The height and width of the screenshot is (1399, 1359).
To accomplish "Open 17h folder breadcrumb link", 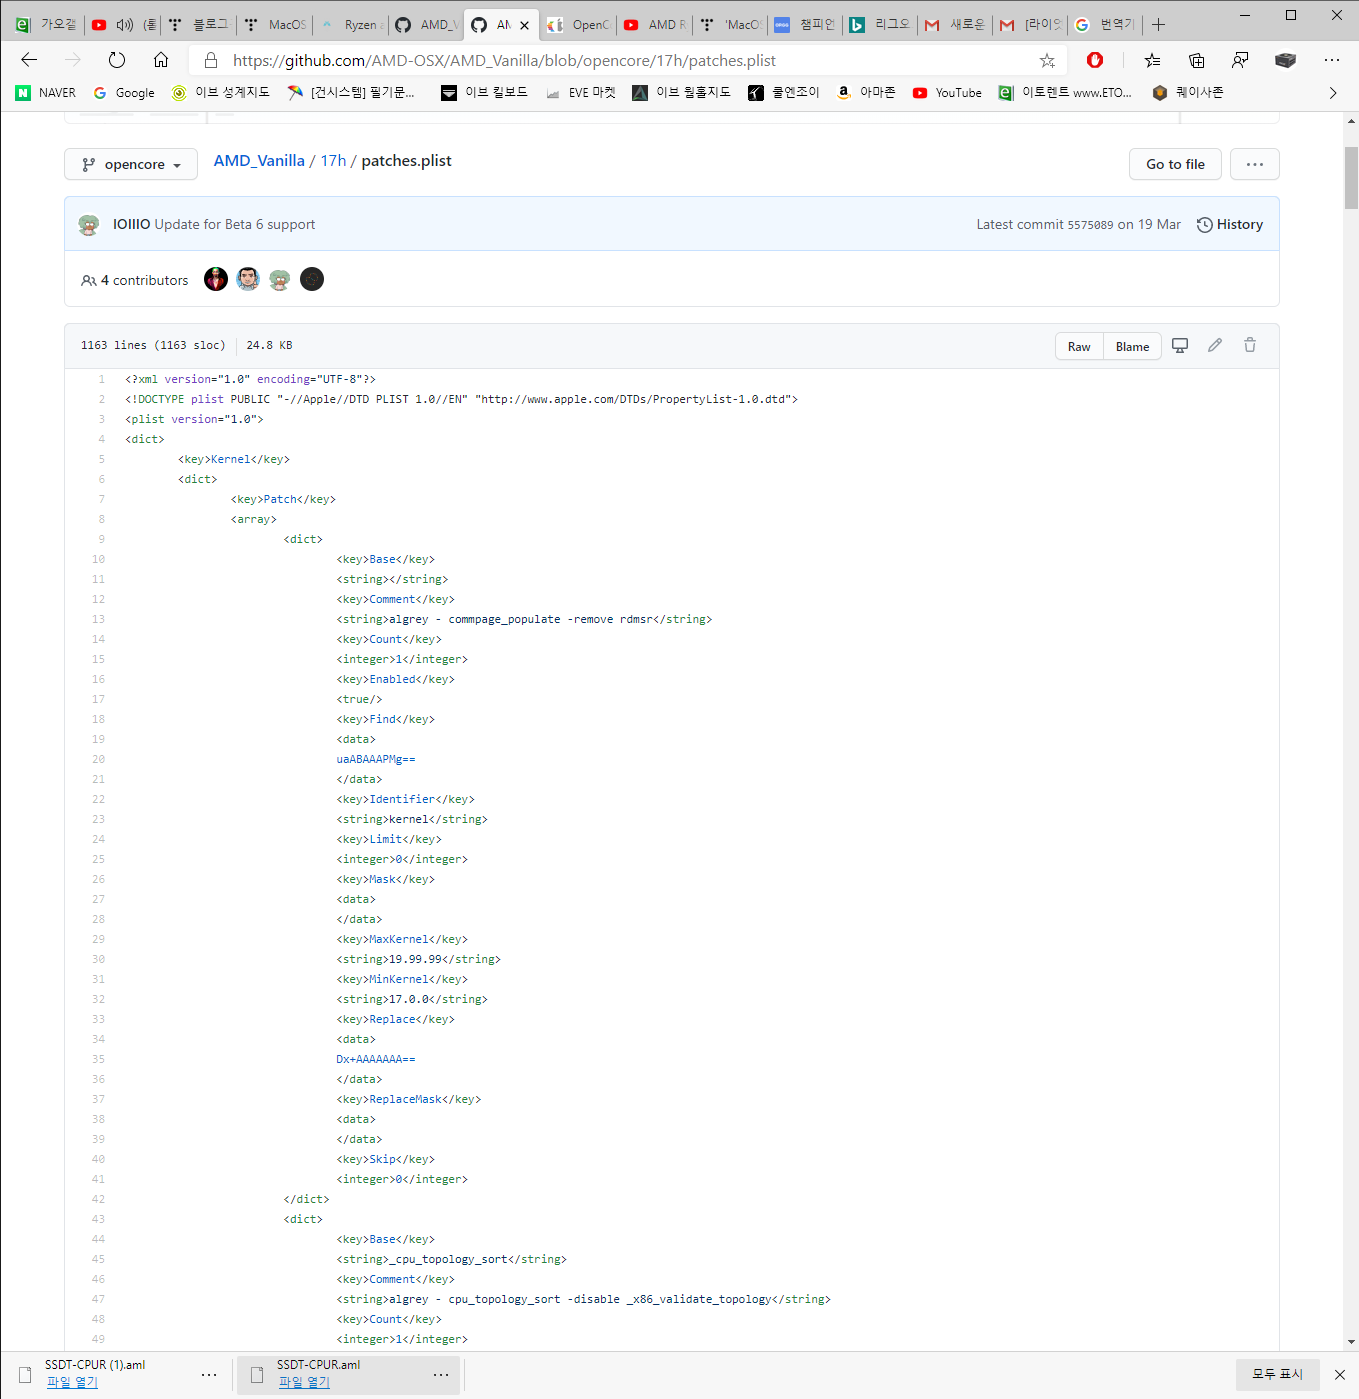I will [333, 160].
